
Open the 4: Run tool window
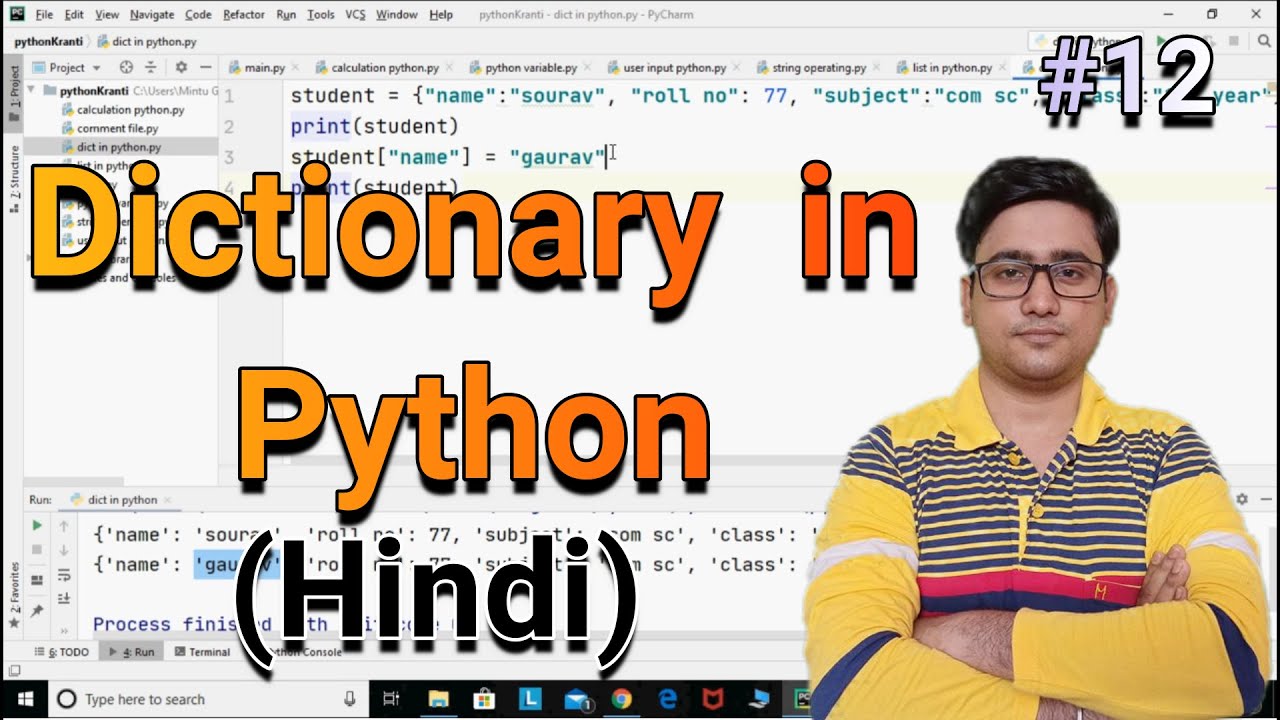pyautogui.click(x=131, y=652)
